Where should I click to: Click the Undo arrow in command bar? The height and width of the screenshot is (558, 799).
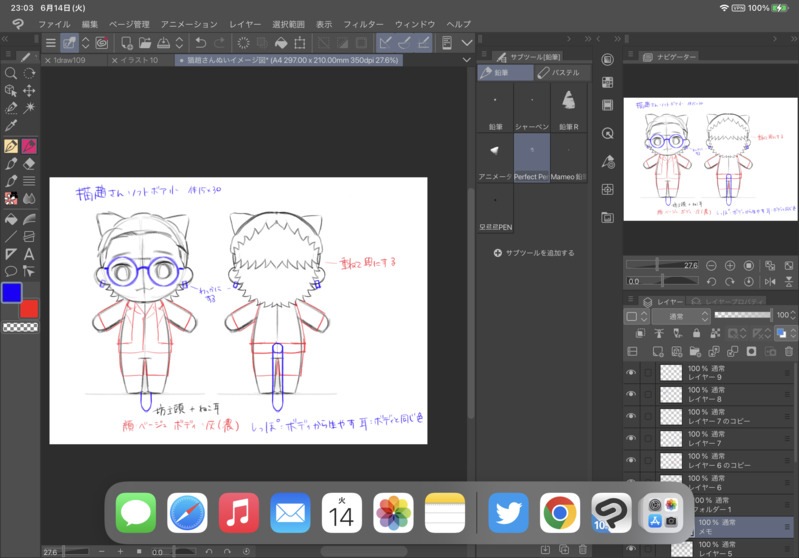point(200,43)
